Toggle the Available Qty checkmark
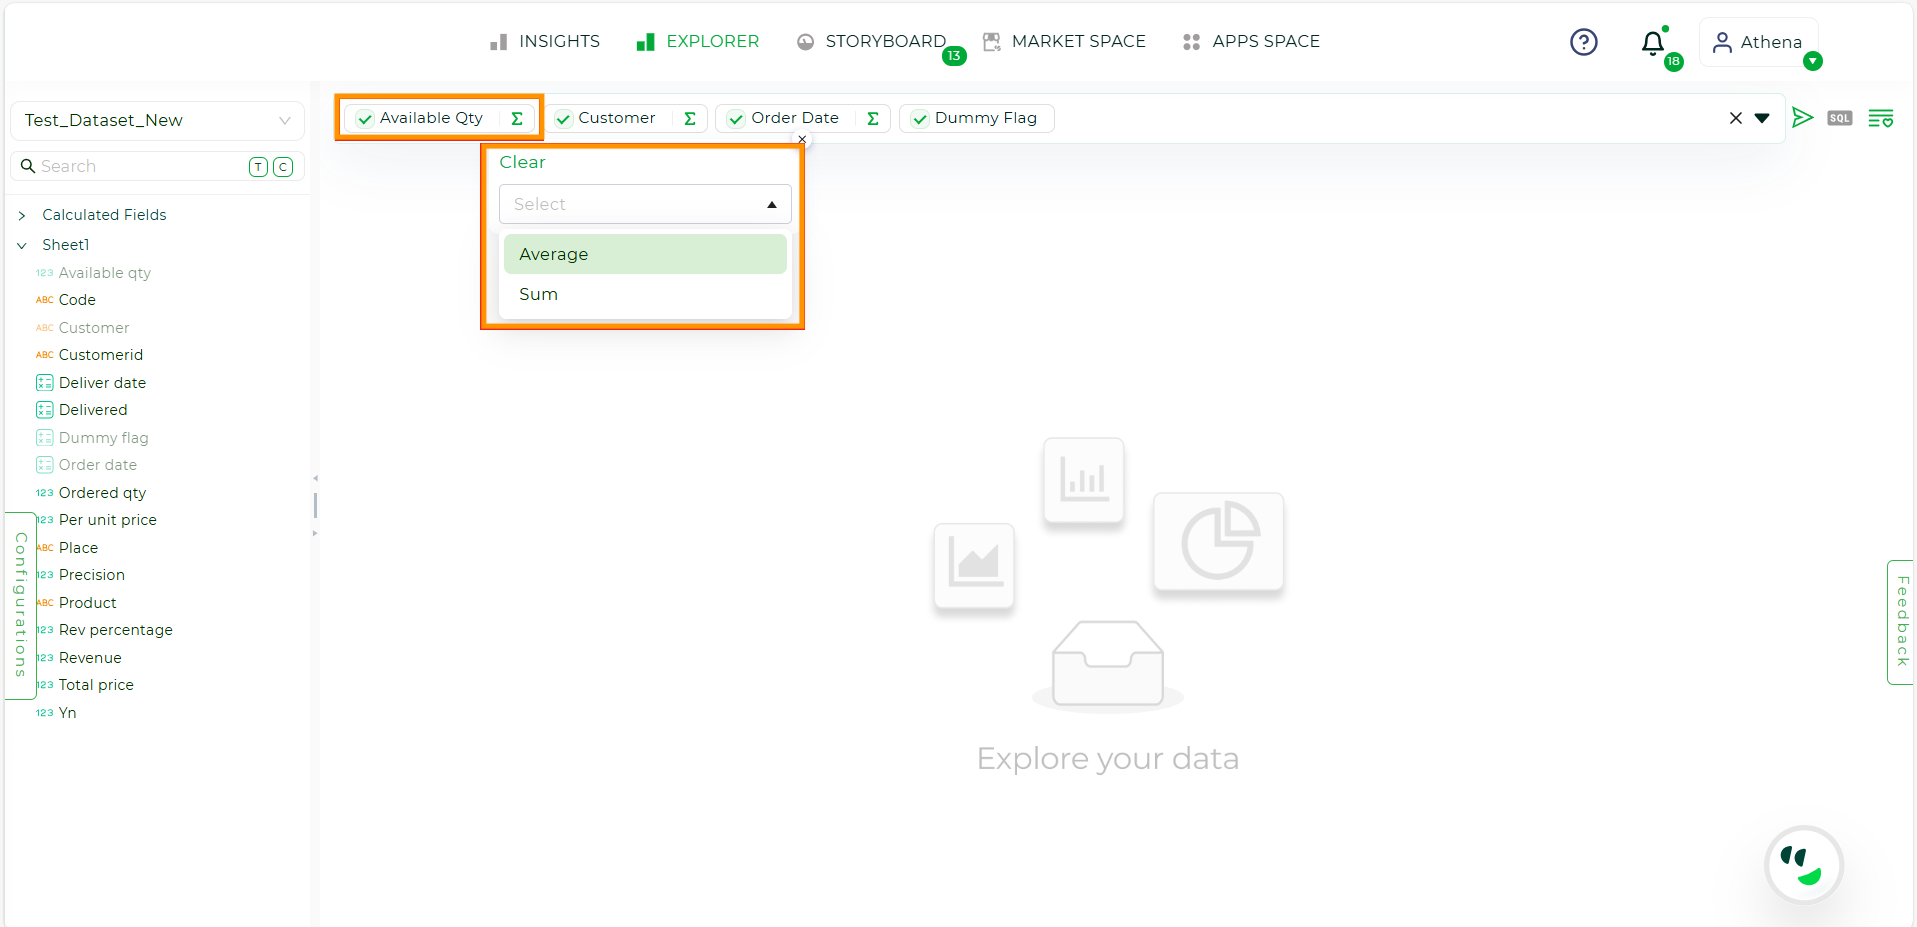This screenshot has height=927, width=1917. tap(365, 119)
